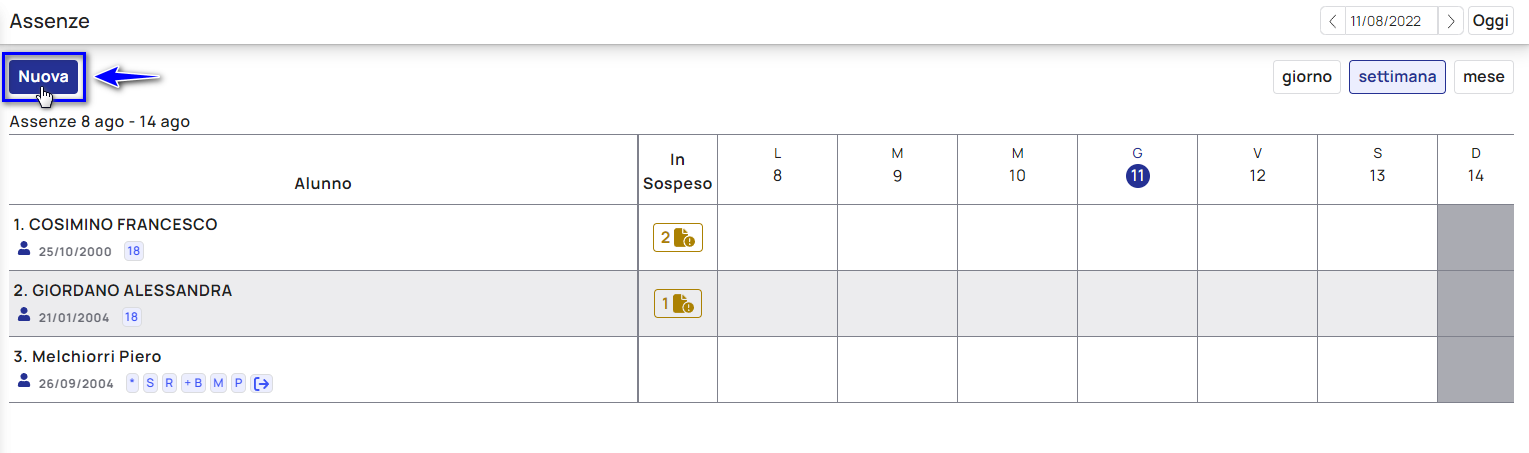This screenshot has height=453, width=1529.
Task: Go to previous date with left chevron
Action: 1333,21
